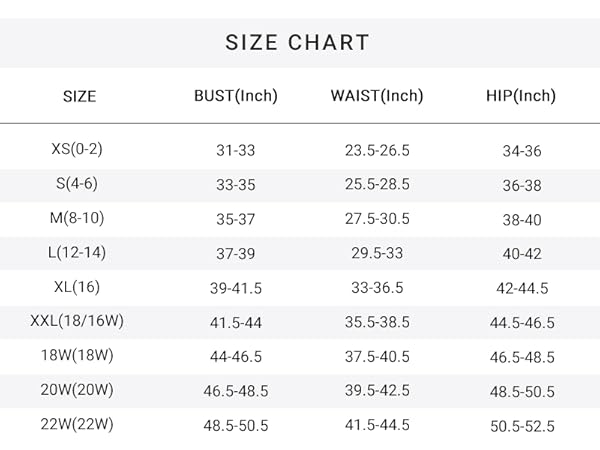This screenshot has width=600, height=450.
Task: Click the XS(0-2) size row label
Action: (77, 149)
